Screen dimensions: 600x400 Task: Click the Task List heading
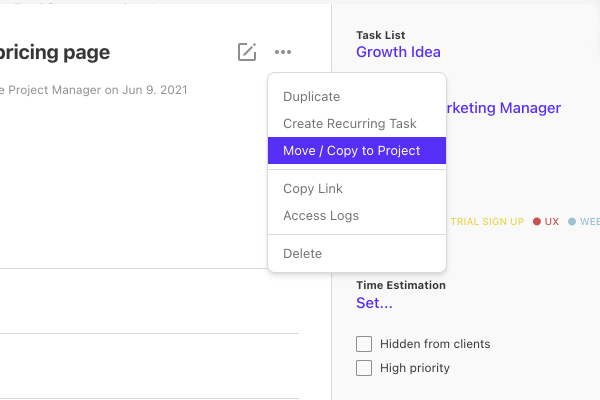point(381,35)
